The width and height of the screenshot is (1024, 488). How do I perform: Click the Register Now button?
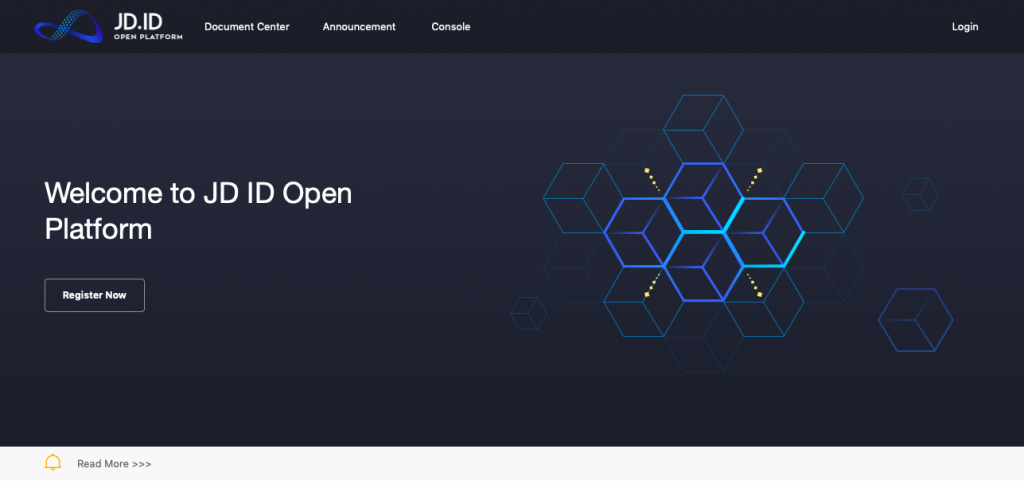95,295
